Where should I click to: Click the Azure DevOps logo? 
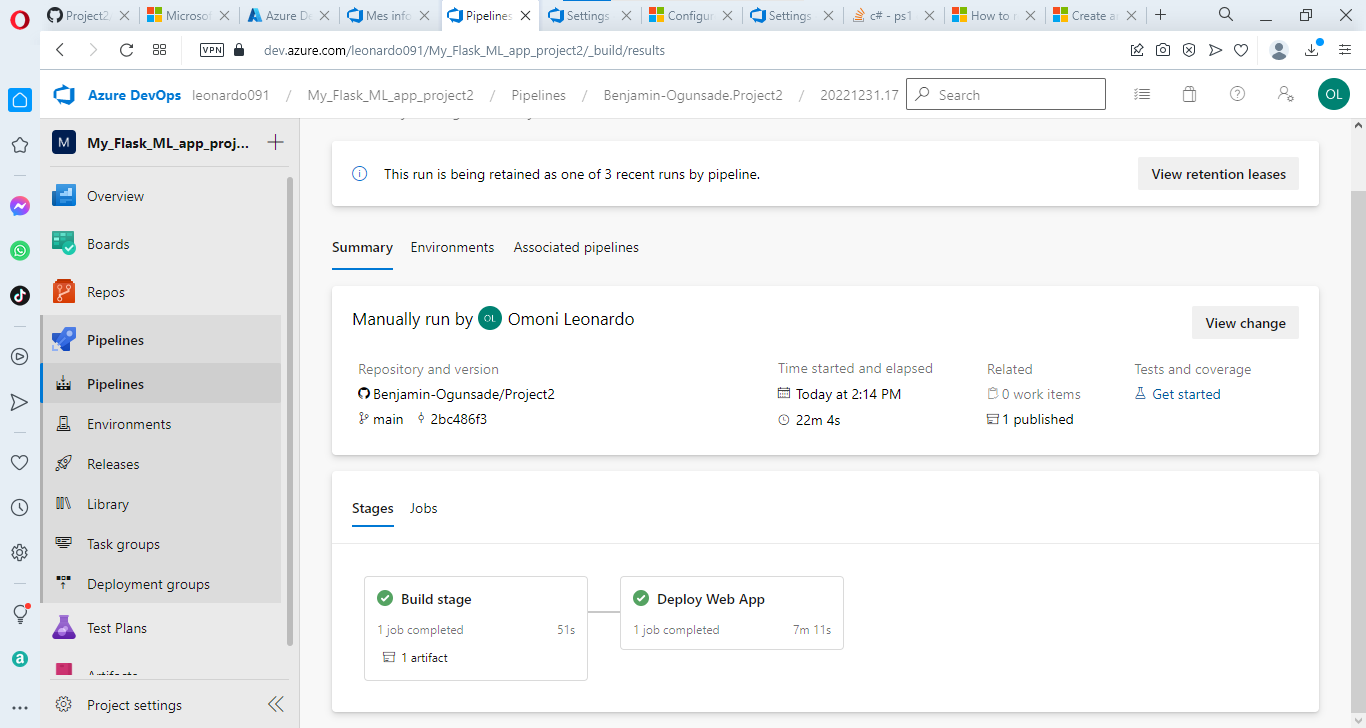point(63,93)
